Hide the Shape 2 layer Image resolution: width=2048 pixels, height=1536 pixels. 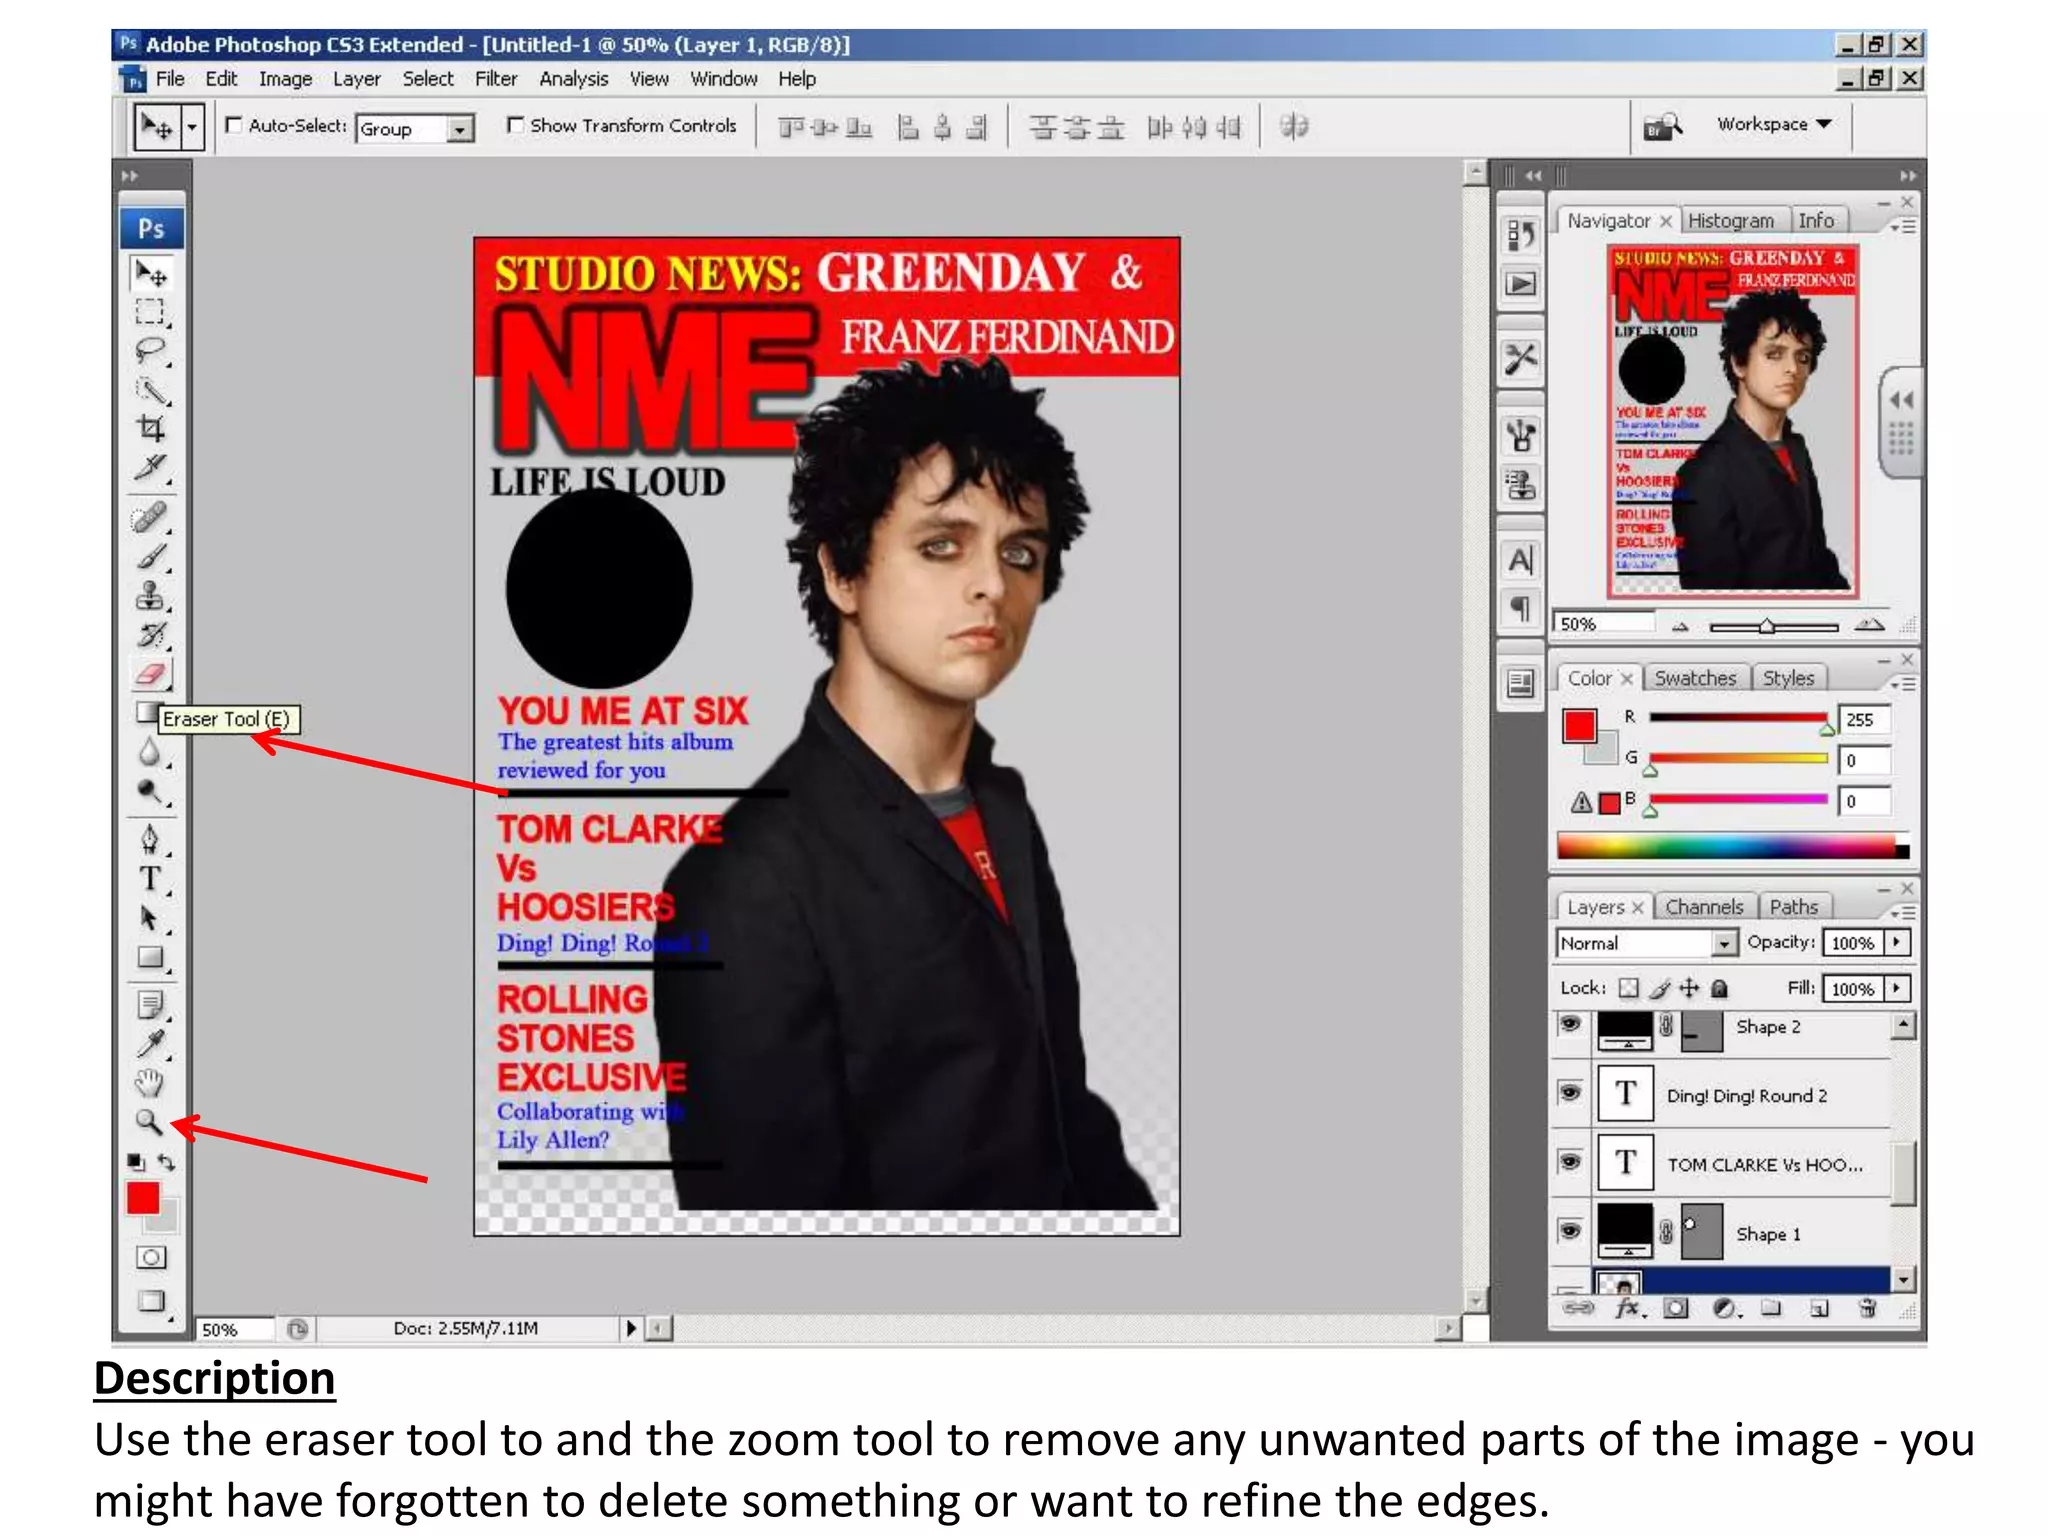[1571, 1025]
